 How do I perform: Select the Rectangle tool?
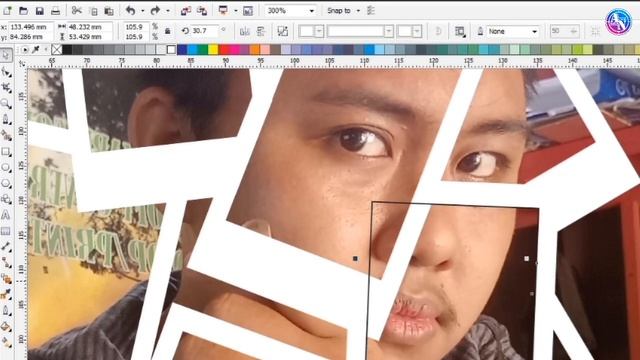point(6,151)
